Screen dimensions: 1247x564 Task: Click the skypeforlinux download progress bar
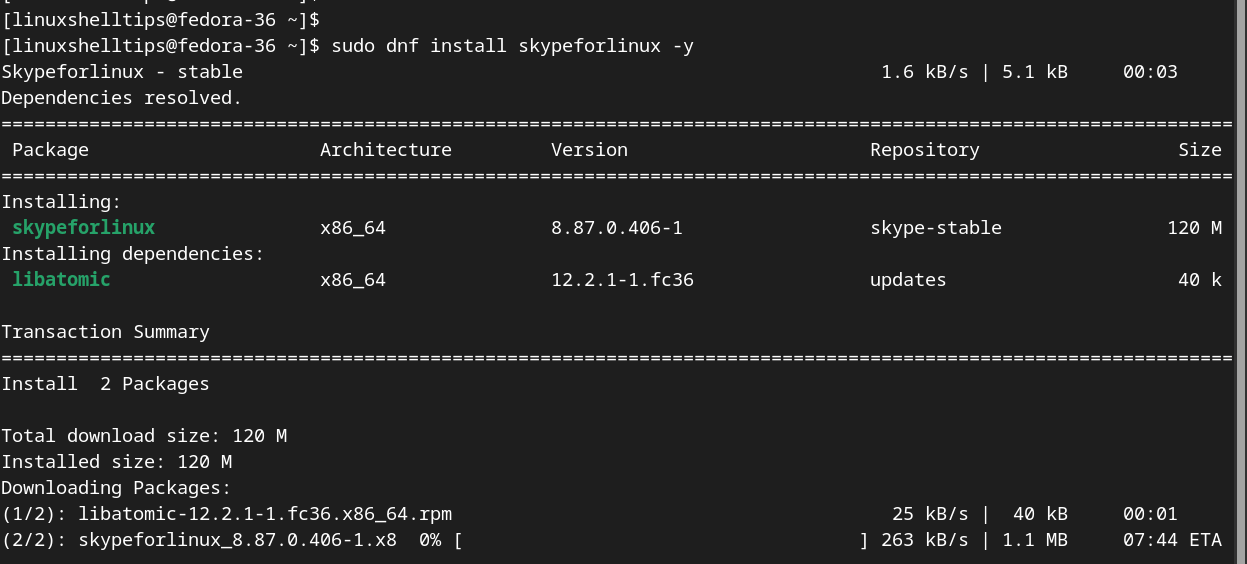point(660,540)
